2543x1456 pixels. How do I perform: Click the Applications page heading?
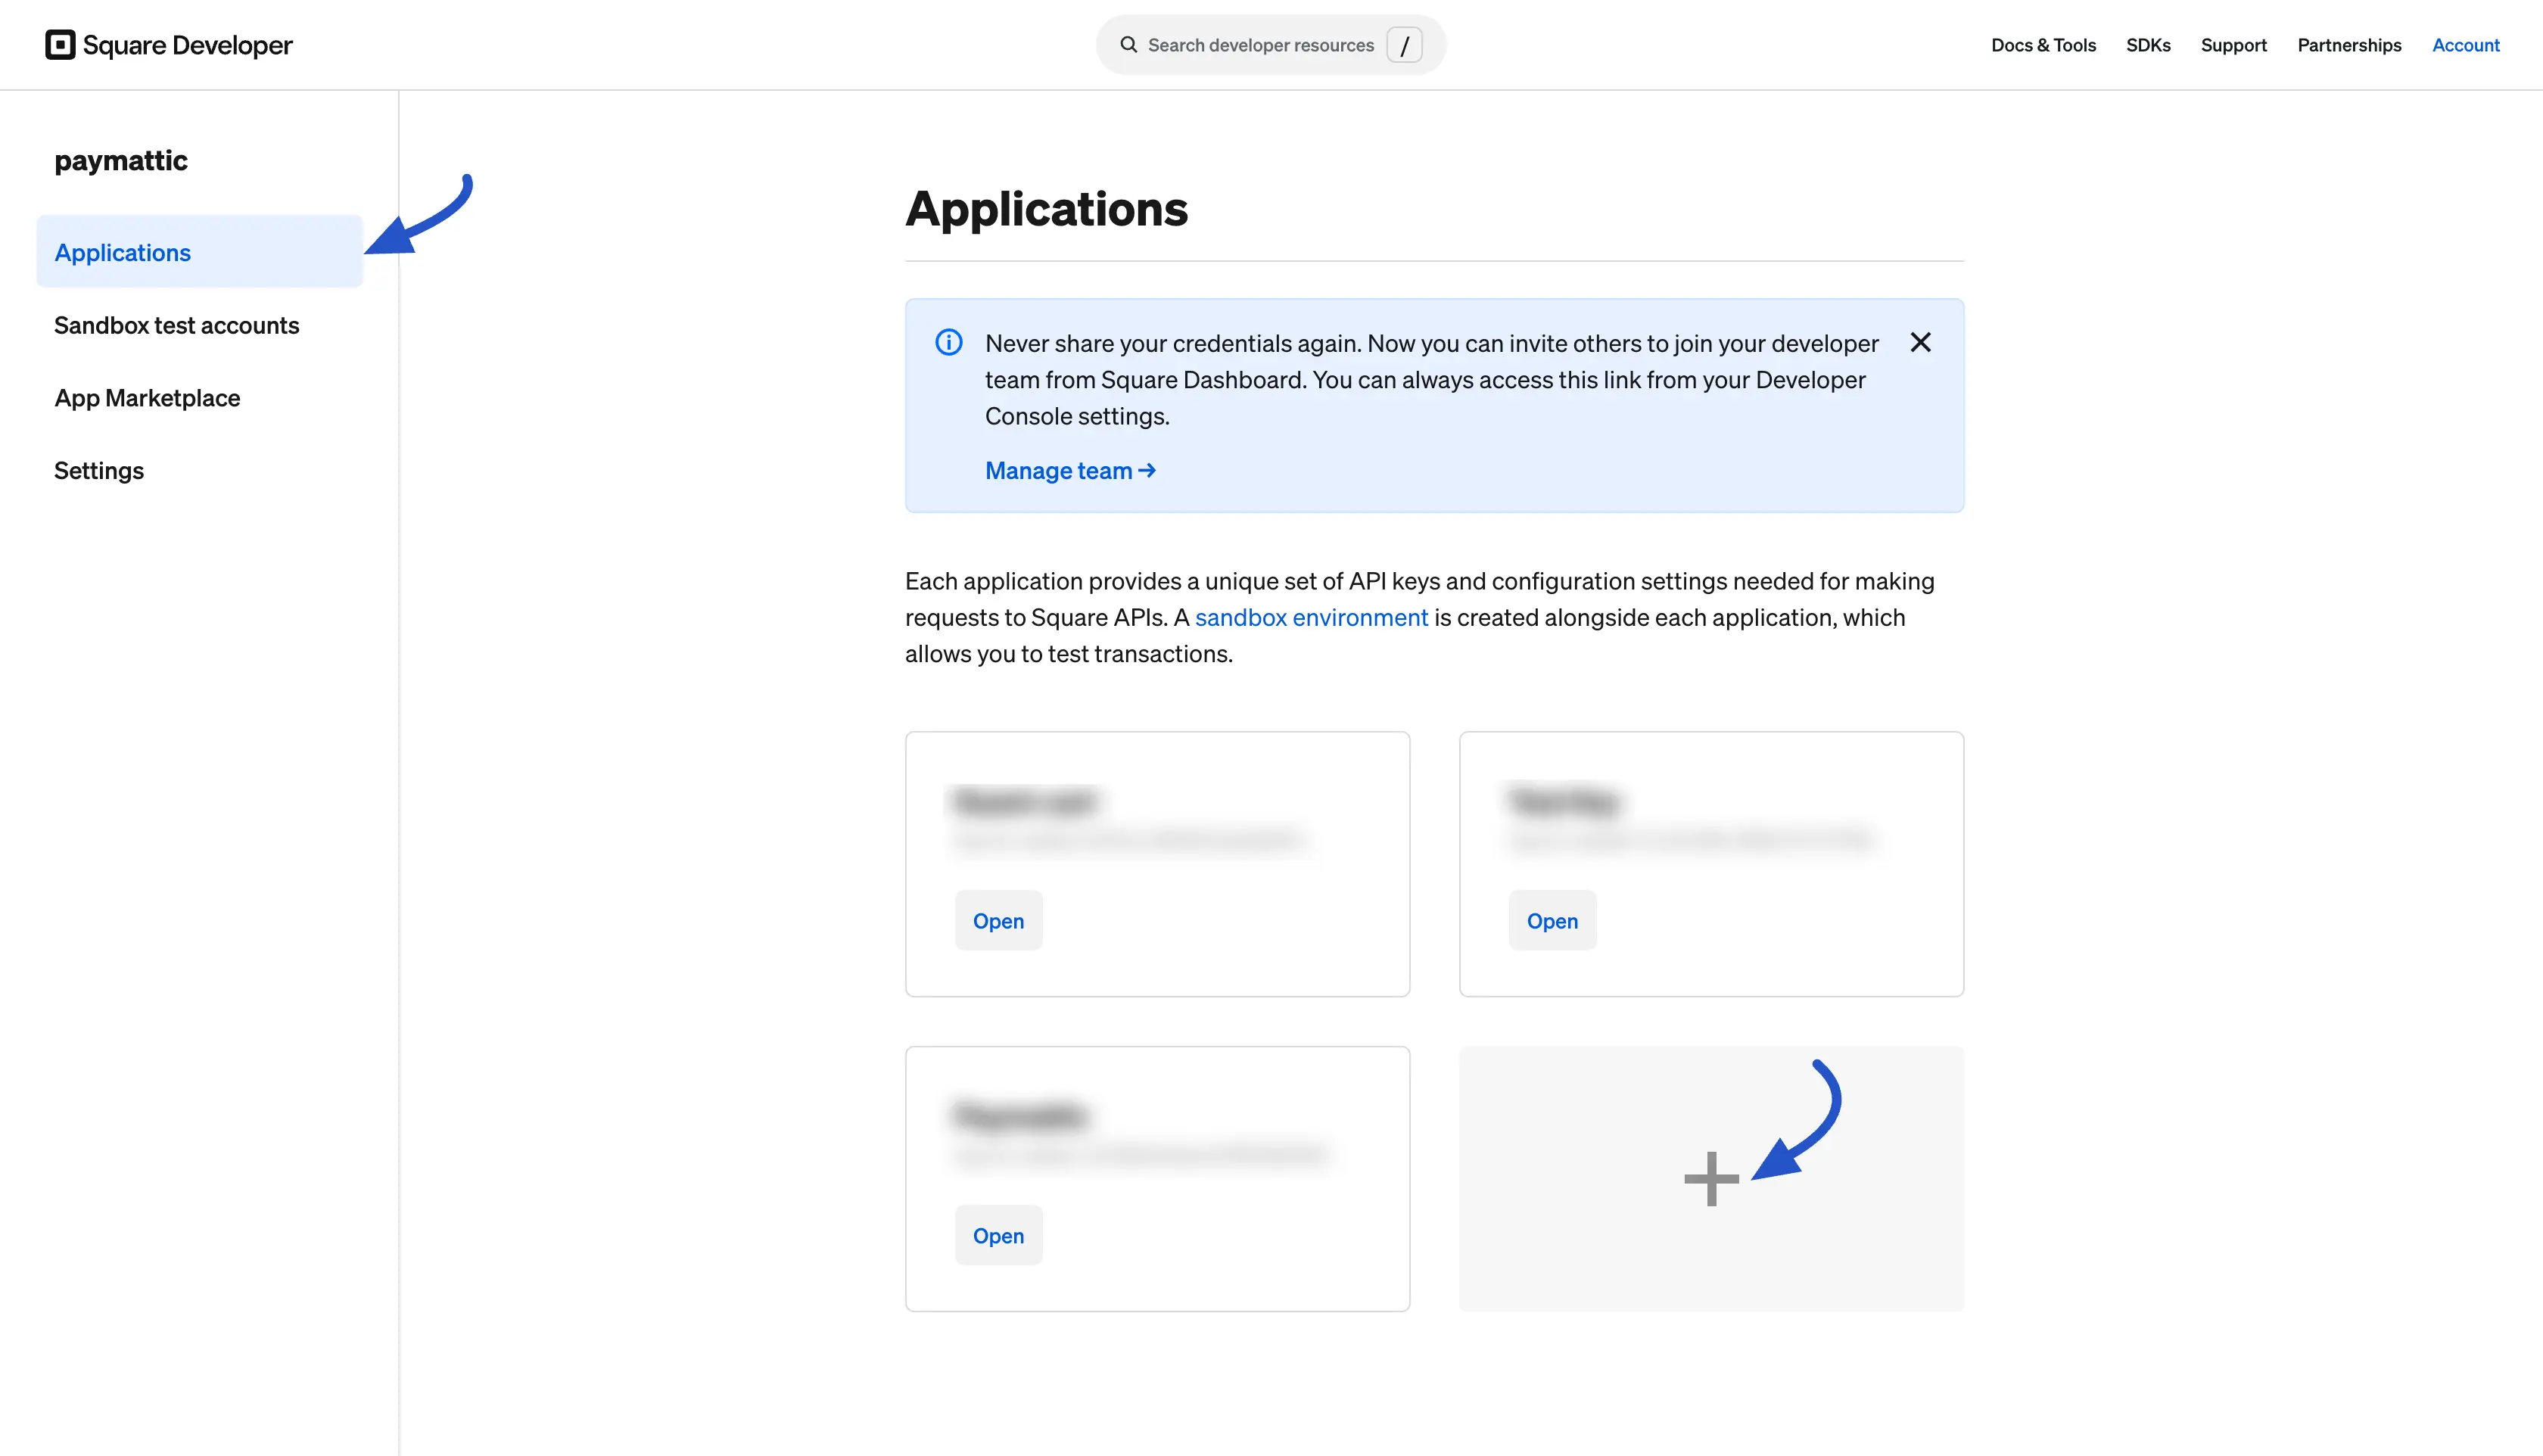coord(1046,209)
